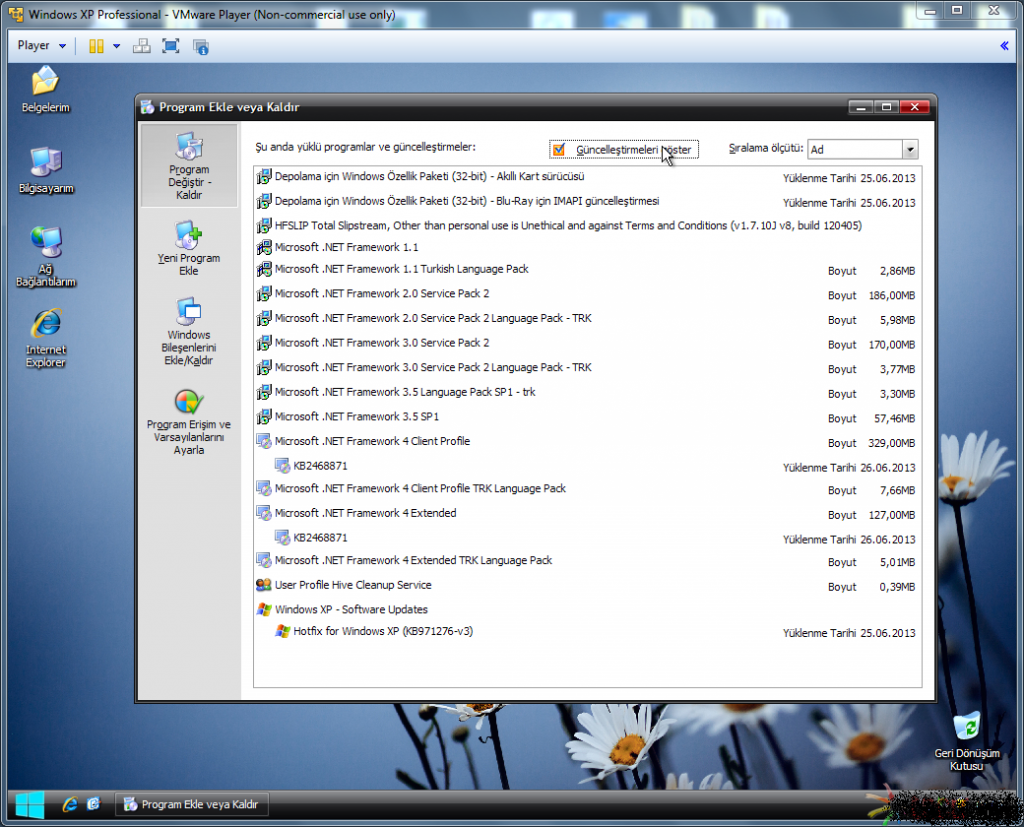Click VMware send Ctrl+Alt+Del icon
This screenshot has height=827, width=1024.
pyautogui.click(x=142, y=46)
